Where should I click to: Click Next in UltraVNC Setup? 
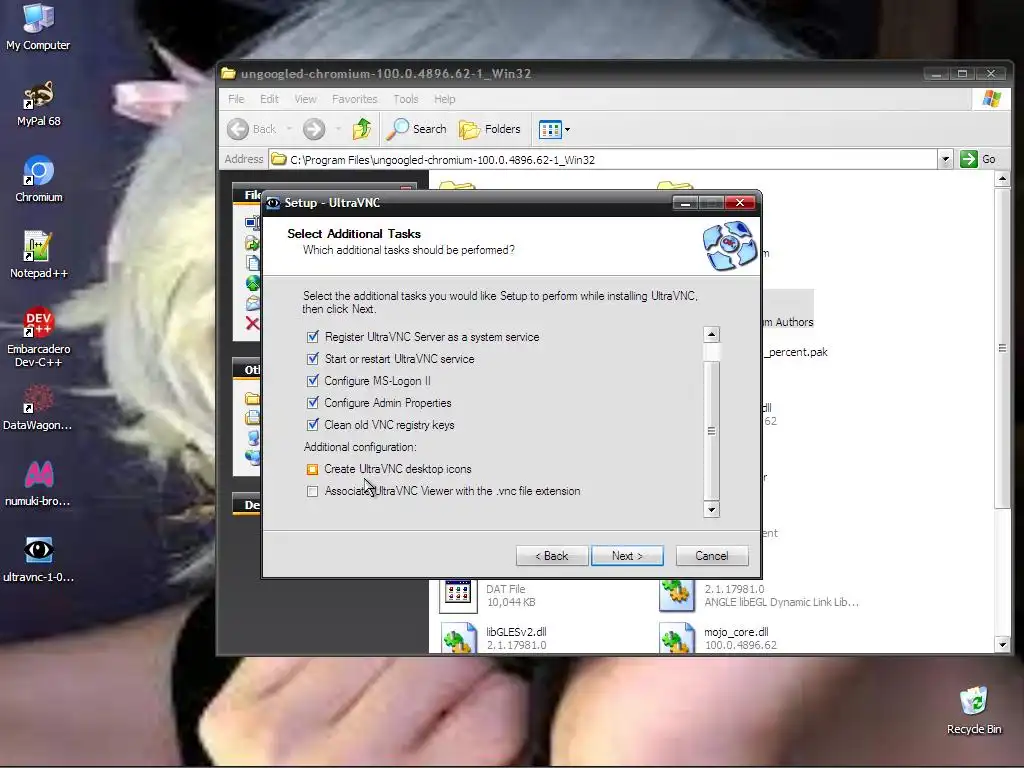click(627, 556)
